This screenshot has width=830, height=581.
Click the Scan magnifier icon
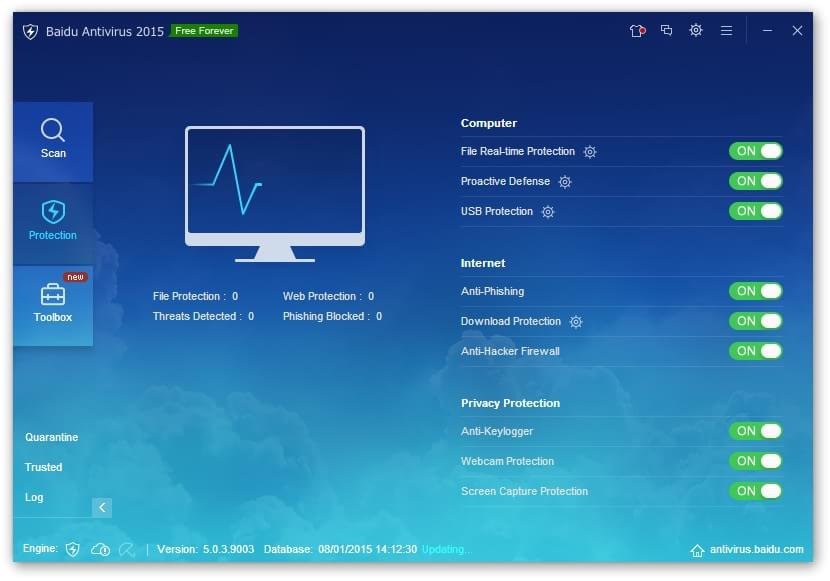point(53,130)
